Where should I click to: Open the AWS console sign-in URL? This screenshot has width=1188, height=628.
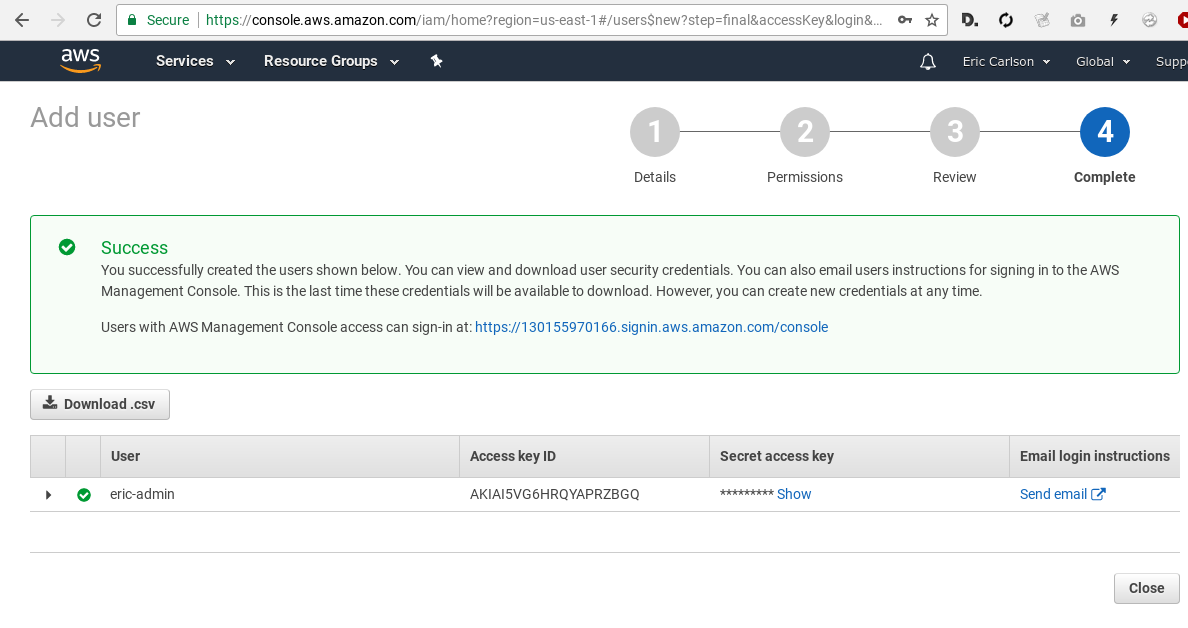pyautogui.click(x=652, y=327)
